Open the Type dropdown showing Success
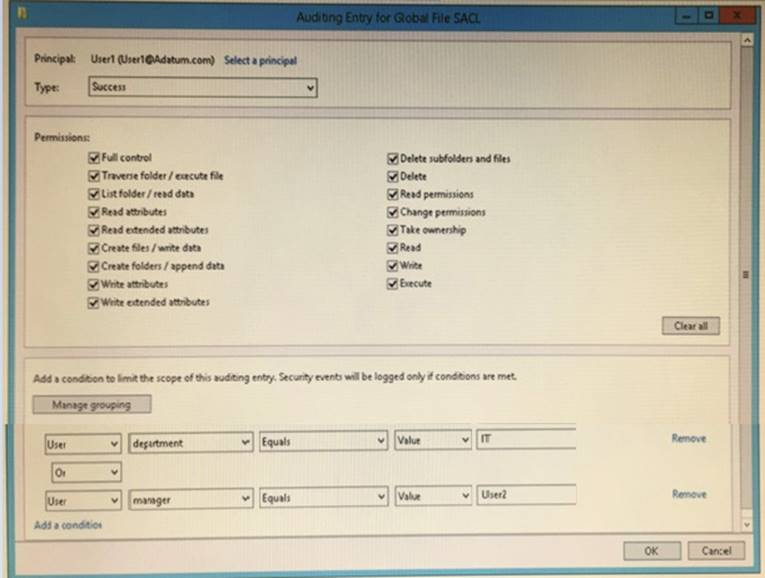Viewport: 765px width, 578px height. pos(202,88)
